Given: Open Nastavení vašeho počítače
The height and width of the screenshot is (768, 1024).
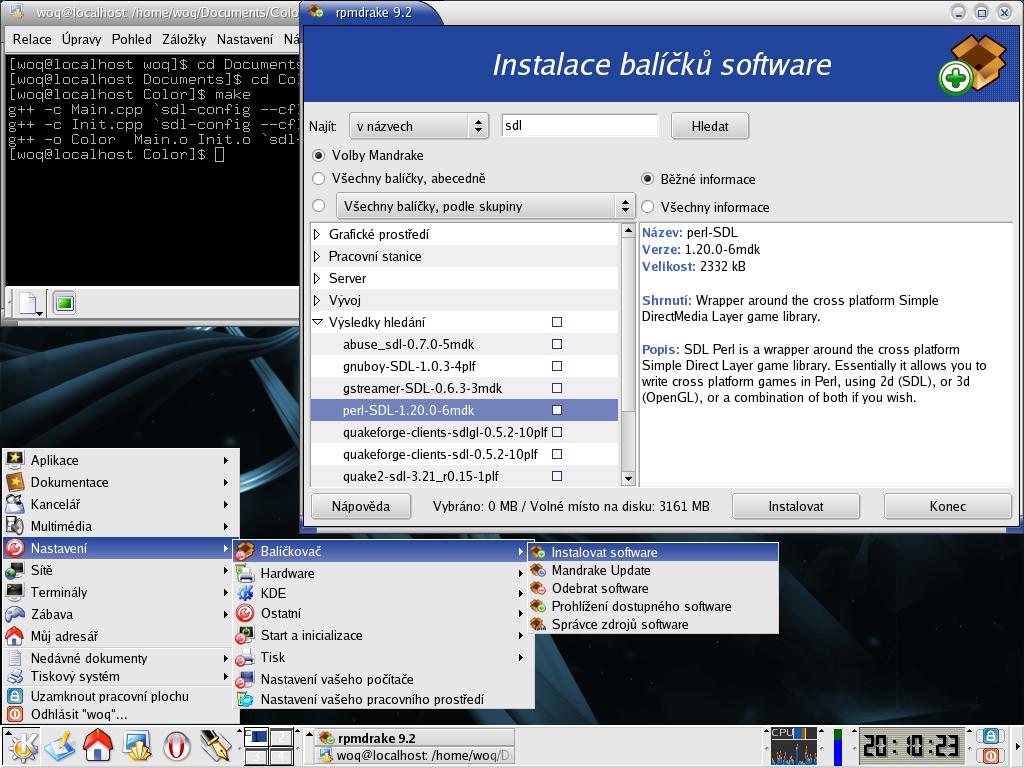Looking at the screenshot, I should point(384,679).
